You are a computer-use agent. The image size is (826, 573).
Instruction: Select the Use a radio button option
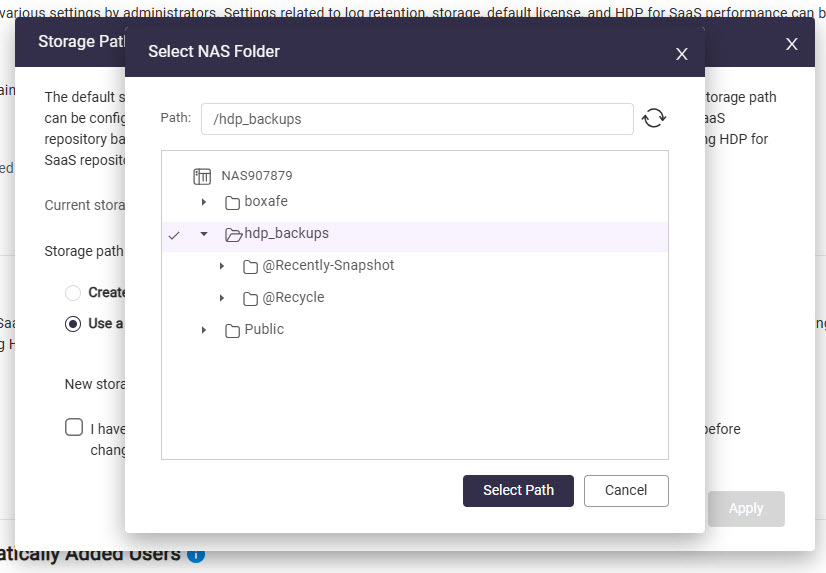pyautogui.click(x=73, y=323)
